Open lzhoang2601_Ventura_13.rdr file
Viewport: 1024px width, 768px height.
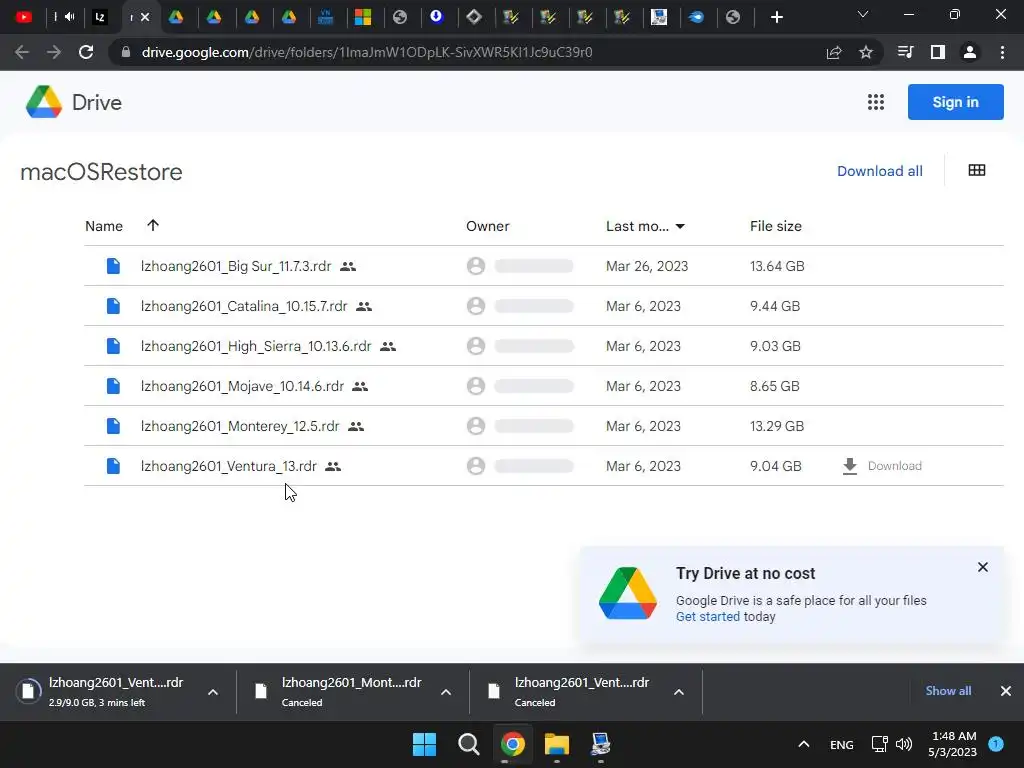(229, 466)
